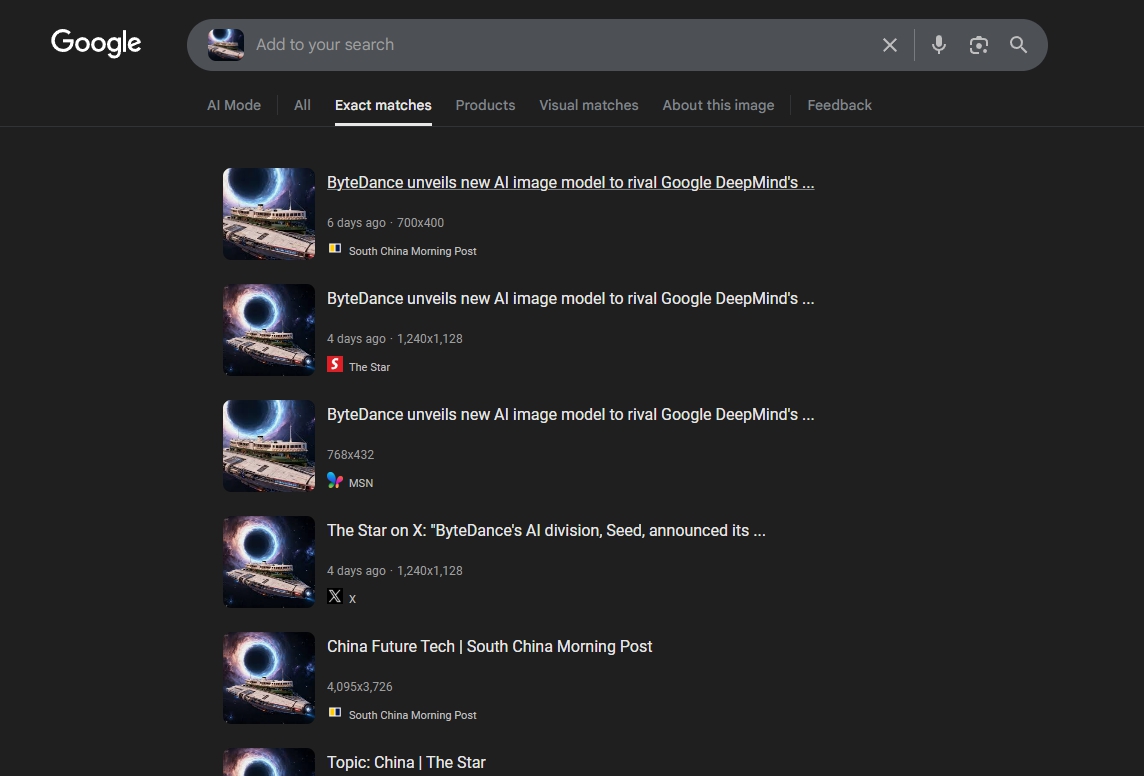Click The Star red favicon icon

pos(335,364)
